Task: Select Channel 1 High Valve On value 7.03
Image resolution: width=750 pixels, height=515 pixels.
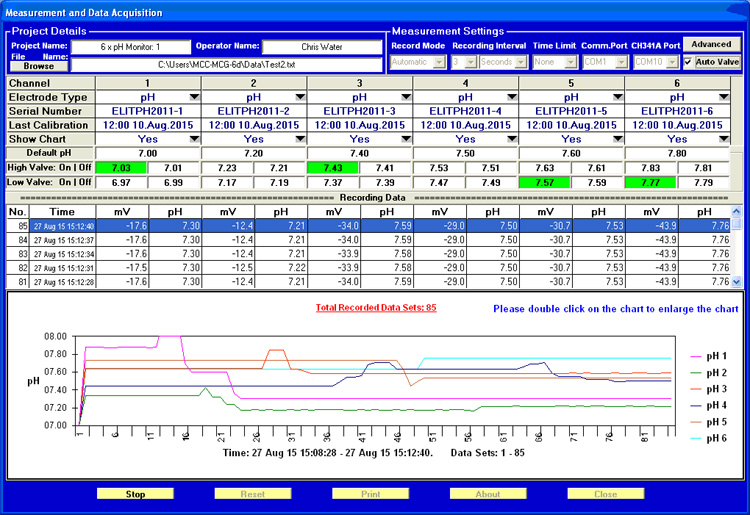Action: coord(121,168)
